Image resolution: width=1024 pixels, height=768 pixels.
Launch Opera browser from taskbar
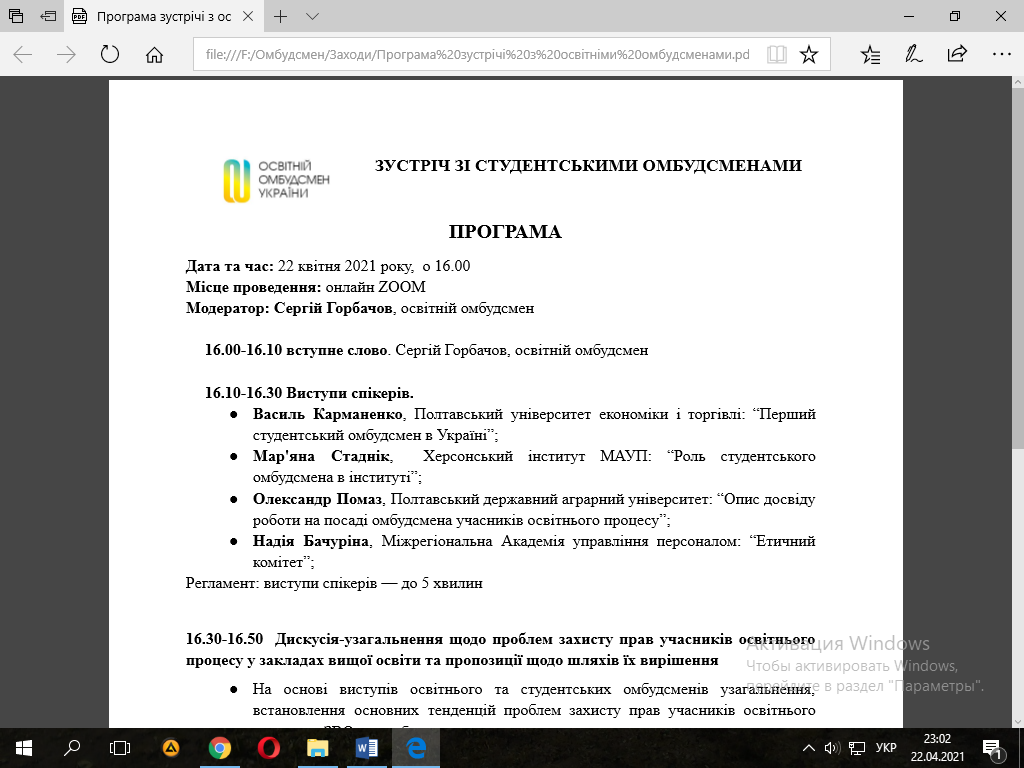268,747
